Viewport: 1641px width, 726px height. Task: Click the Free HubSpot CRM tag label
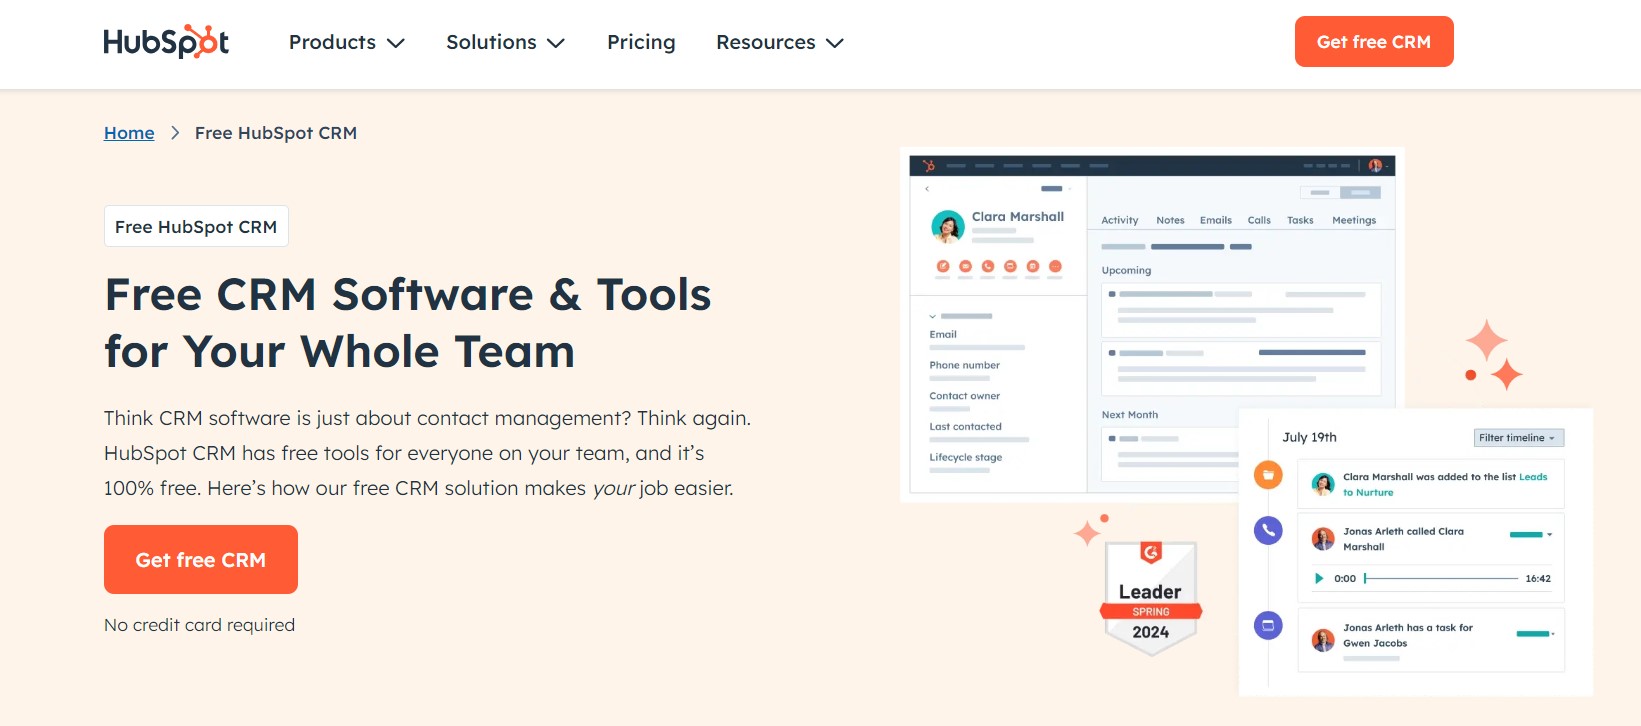(196, 227)
